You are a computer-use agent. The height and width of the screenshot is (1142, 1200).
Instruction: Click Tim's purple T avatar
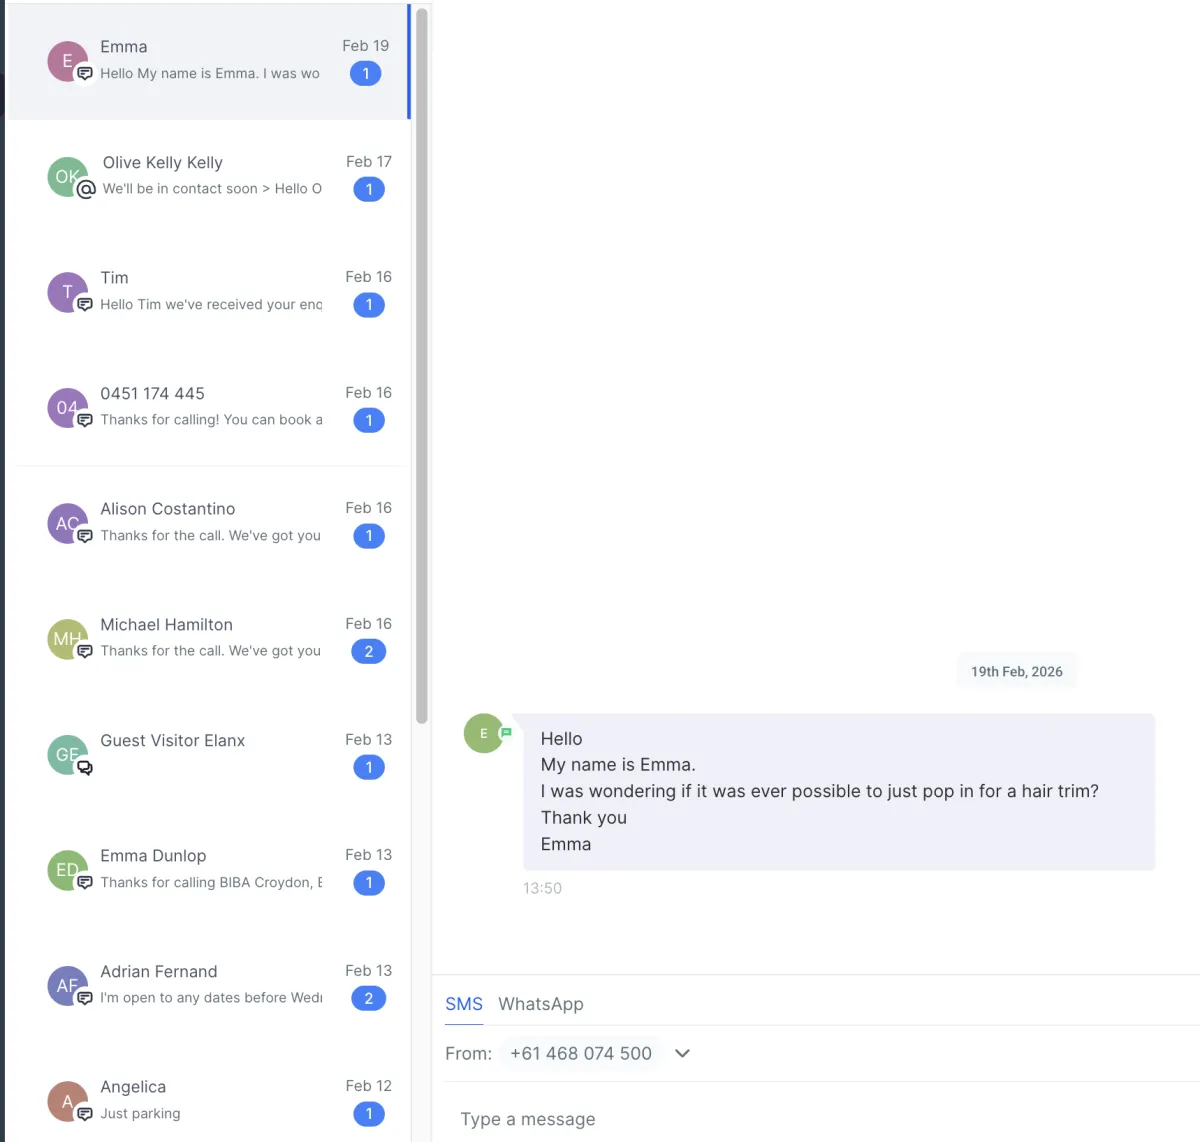pyautogui.click(x=67, y=292)
